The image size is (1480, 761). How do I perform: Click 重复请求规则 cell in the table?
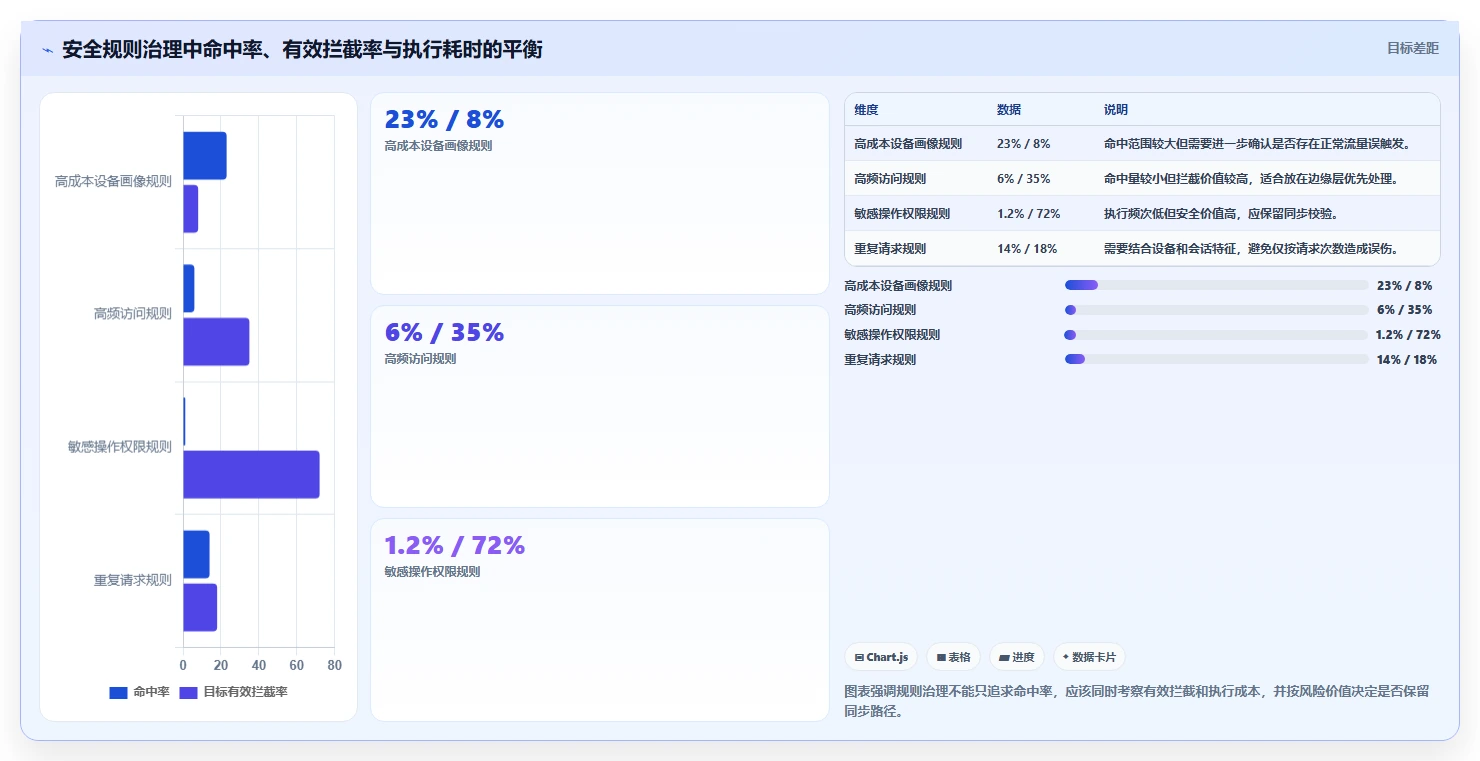coord(890,249)
